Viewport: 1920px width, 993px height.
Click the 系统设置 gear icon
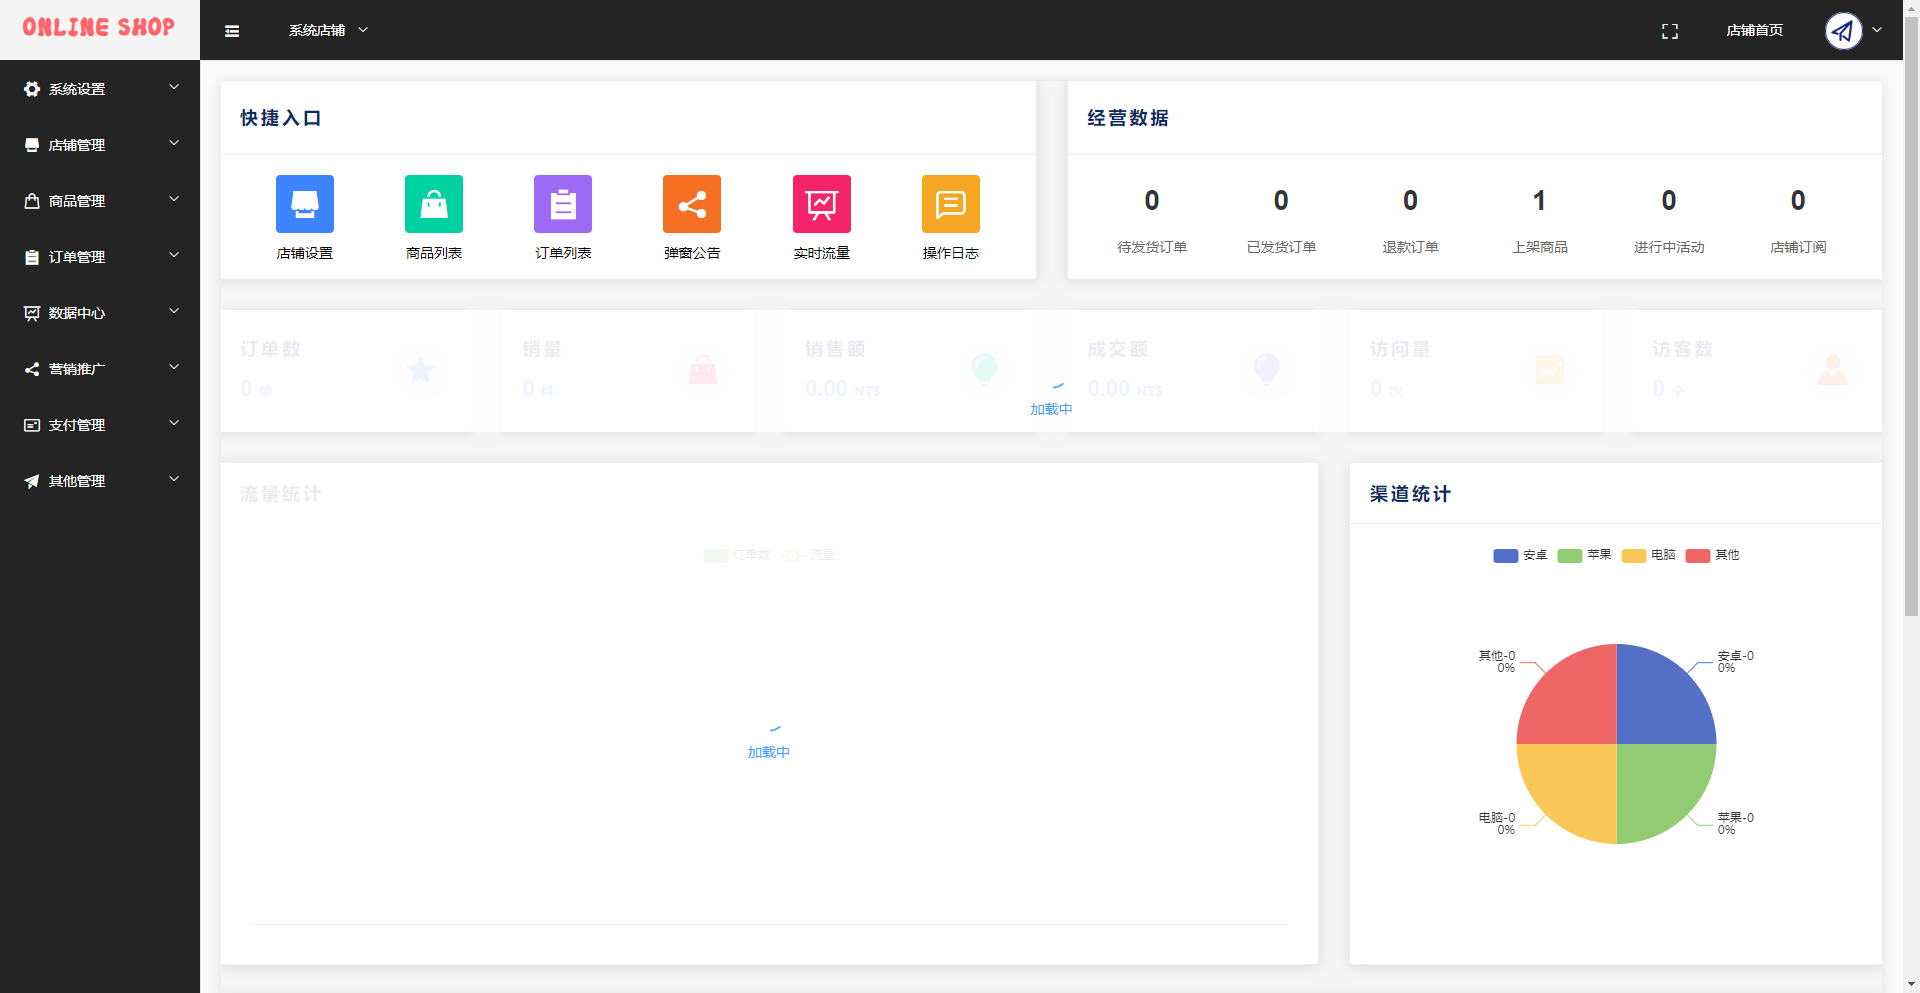click(x=32, y=89)
